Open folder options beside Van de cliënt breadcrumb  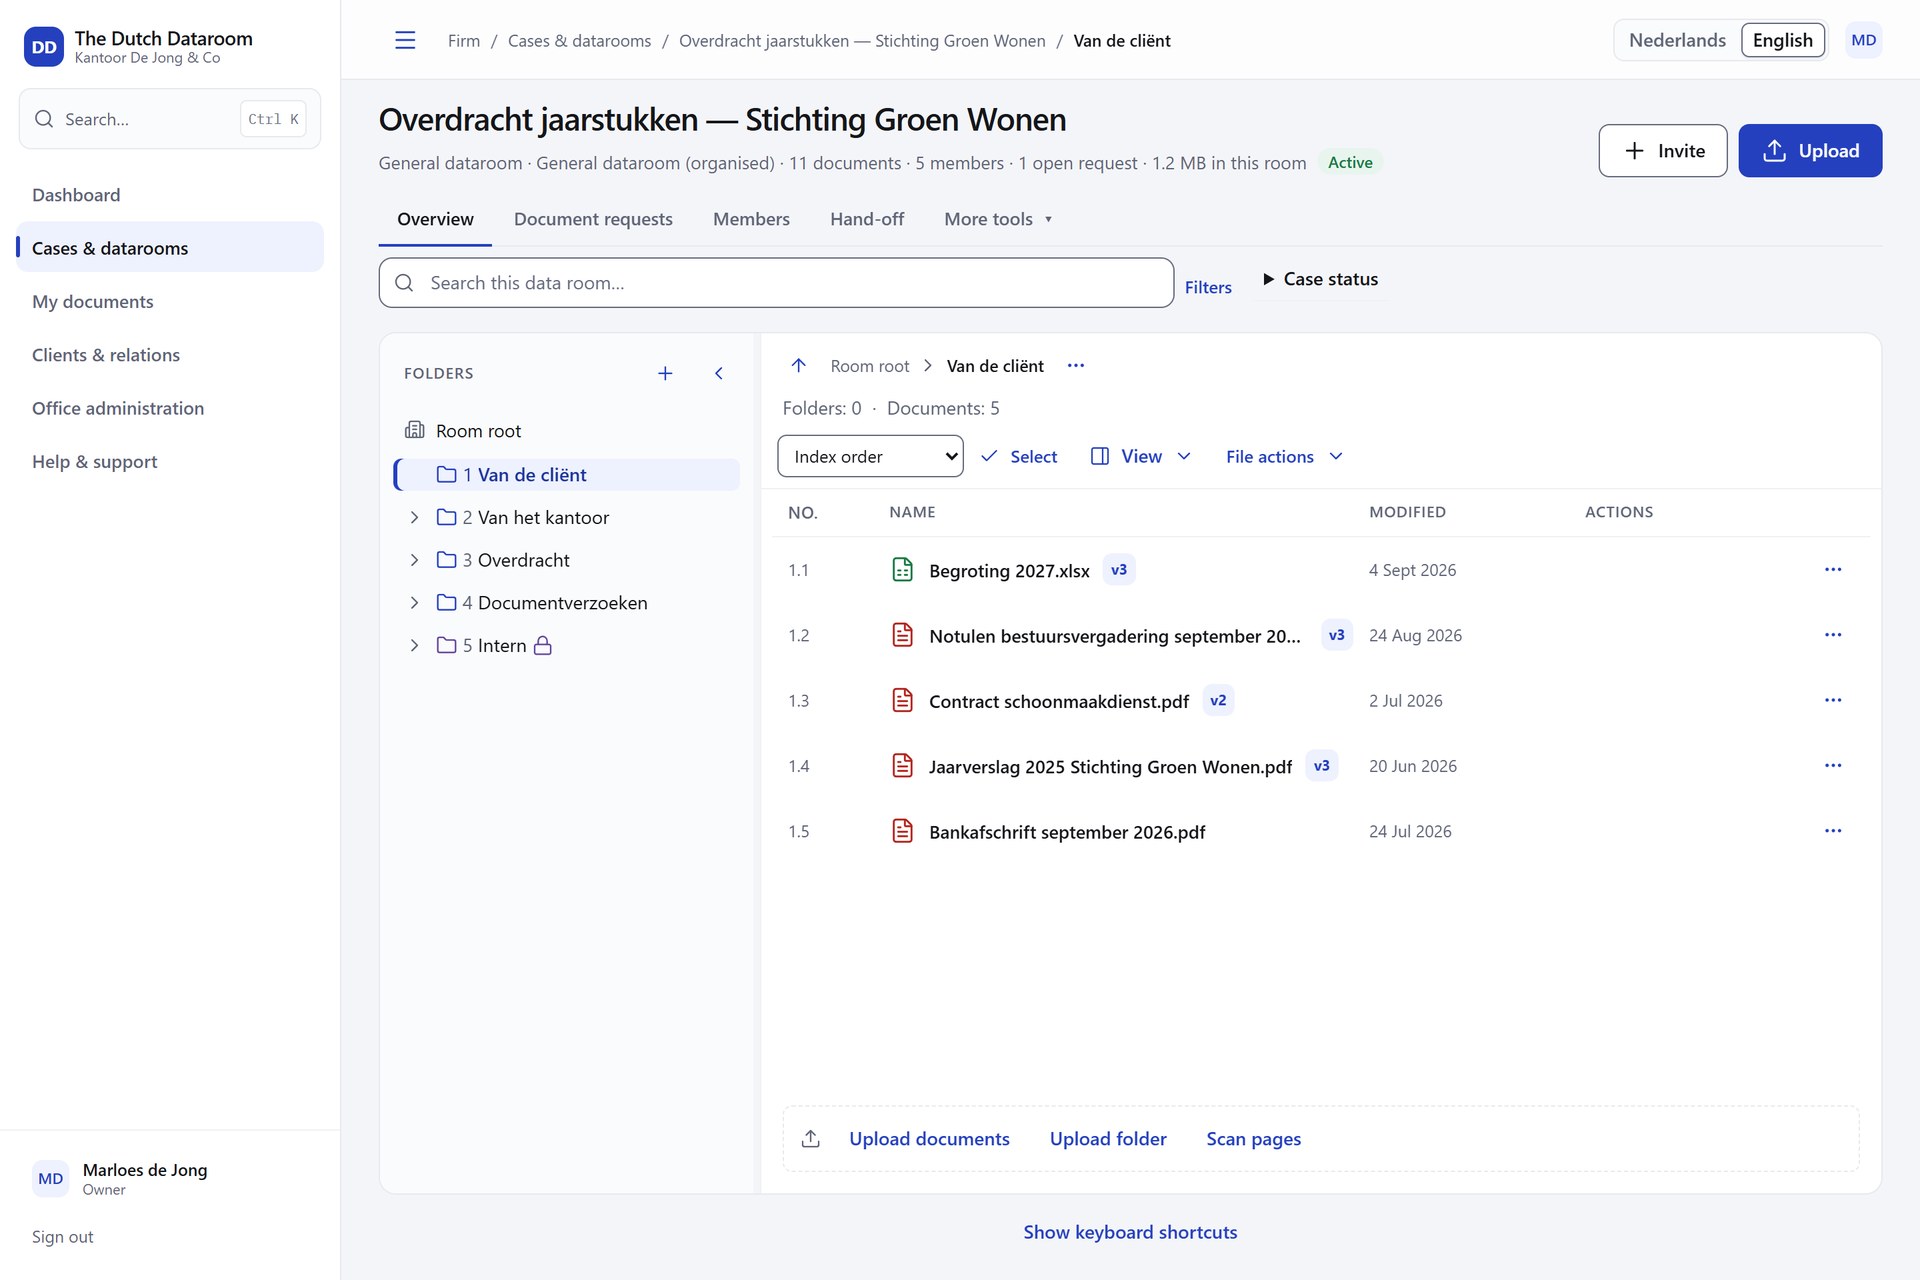1076,366
